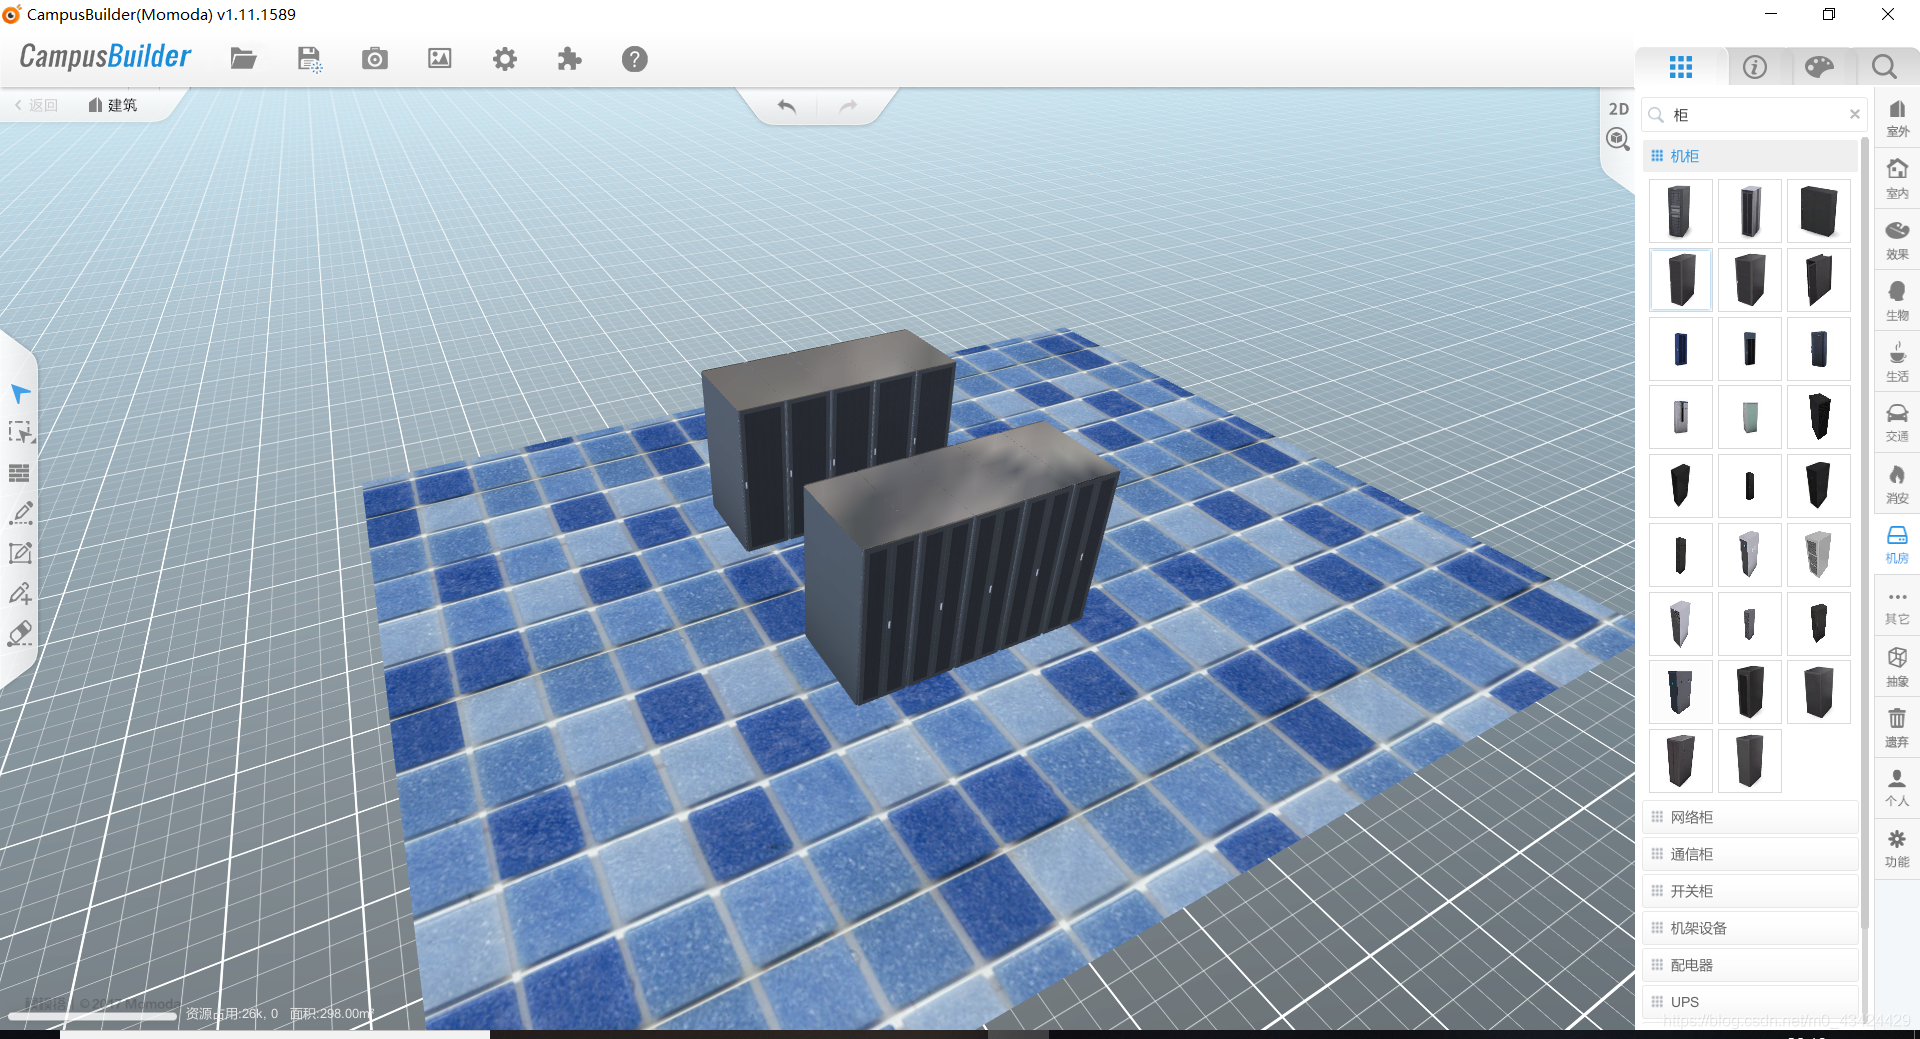1920x1039 pixels.
Task: Click the 建筑 breadcrumb
Action: click(112, 105)
